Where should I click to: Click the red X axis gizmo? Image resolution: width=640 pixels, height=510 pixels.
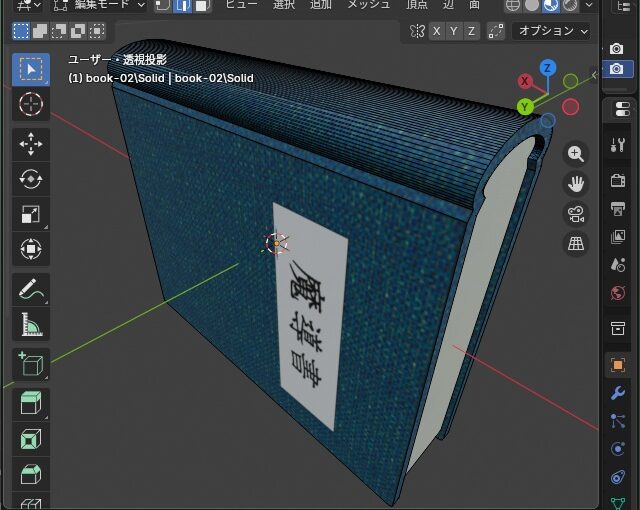[x=524, y=81]
